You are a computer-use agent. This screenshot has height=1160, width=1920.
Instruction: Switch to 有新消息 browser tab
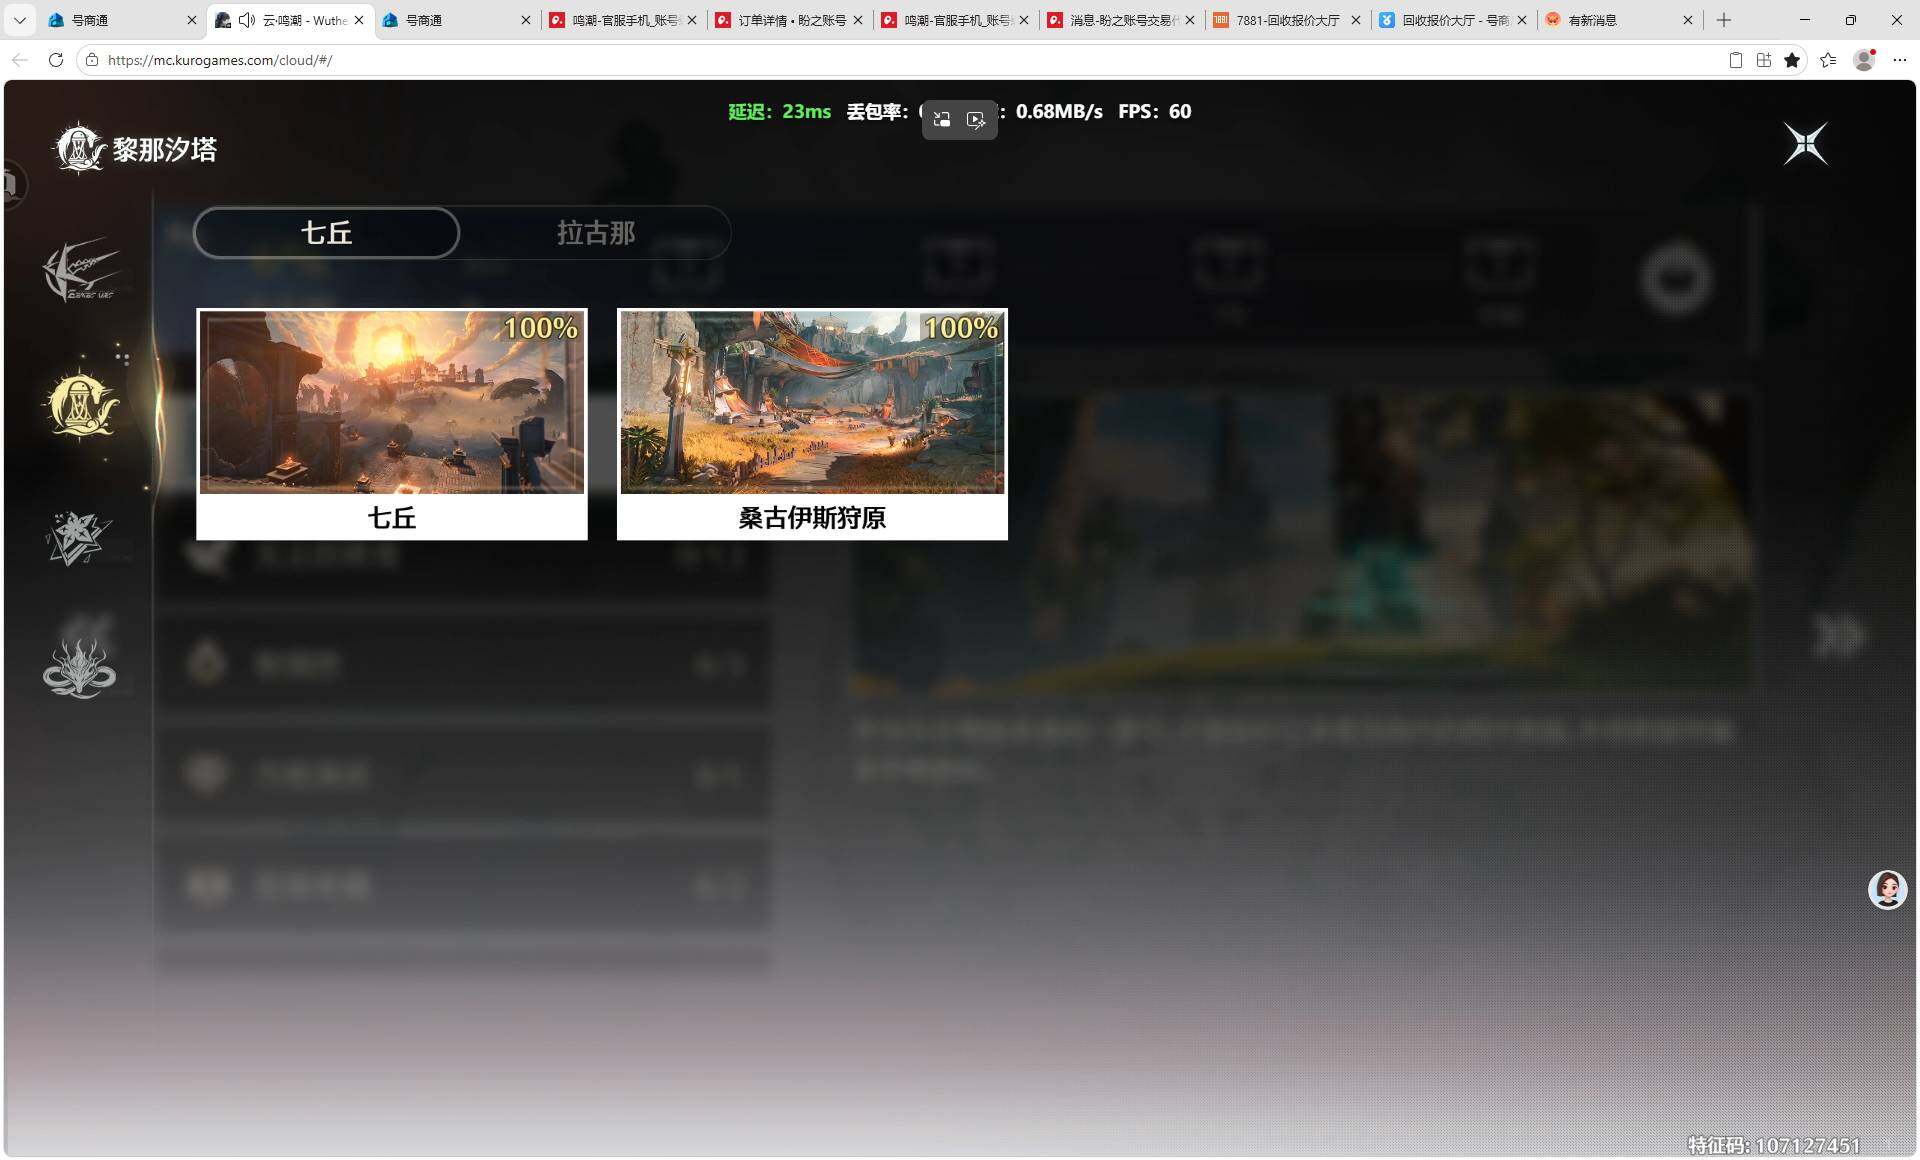(1620, 20)
